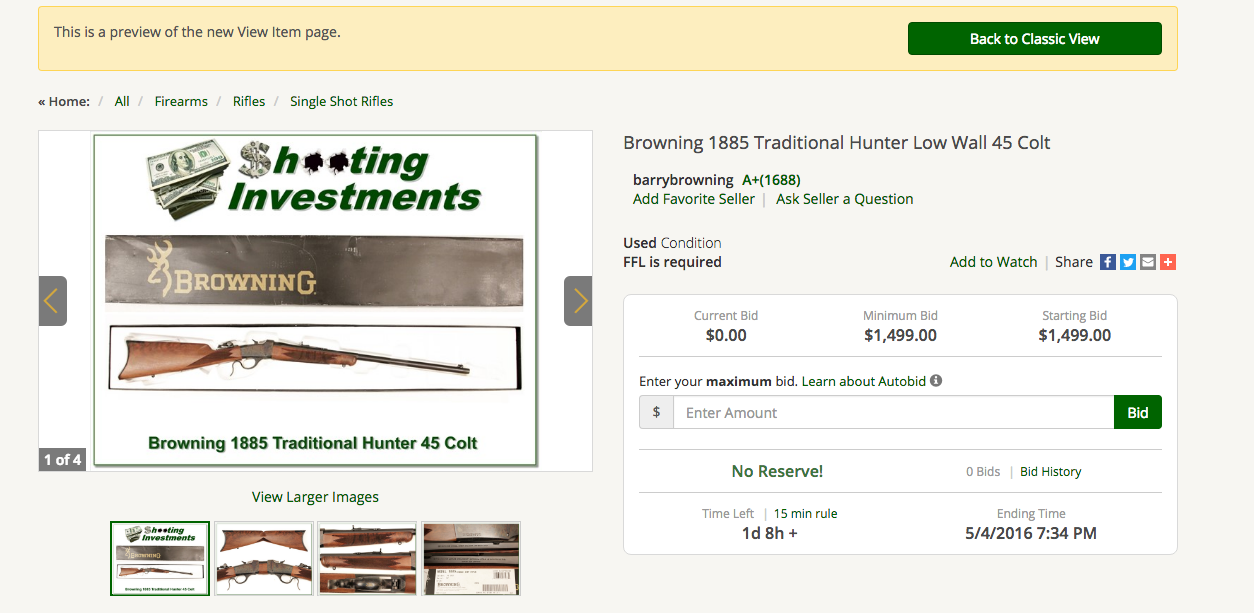Go to Home breadcrumb
Image resolution: width=1254 pixels, height=613 pixels.
pyautogui.click(x=64, y=101)
